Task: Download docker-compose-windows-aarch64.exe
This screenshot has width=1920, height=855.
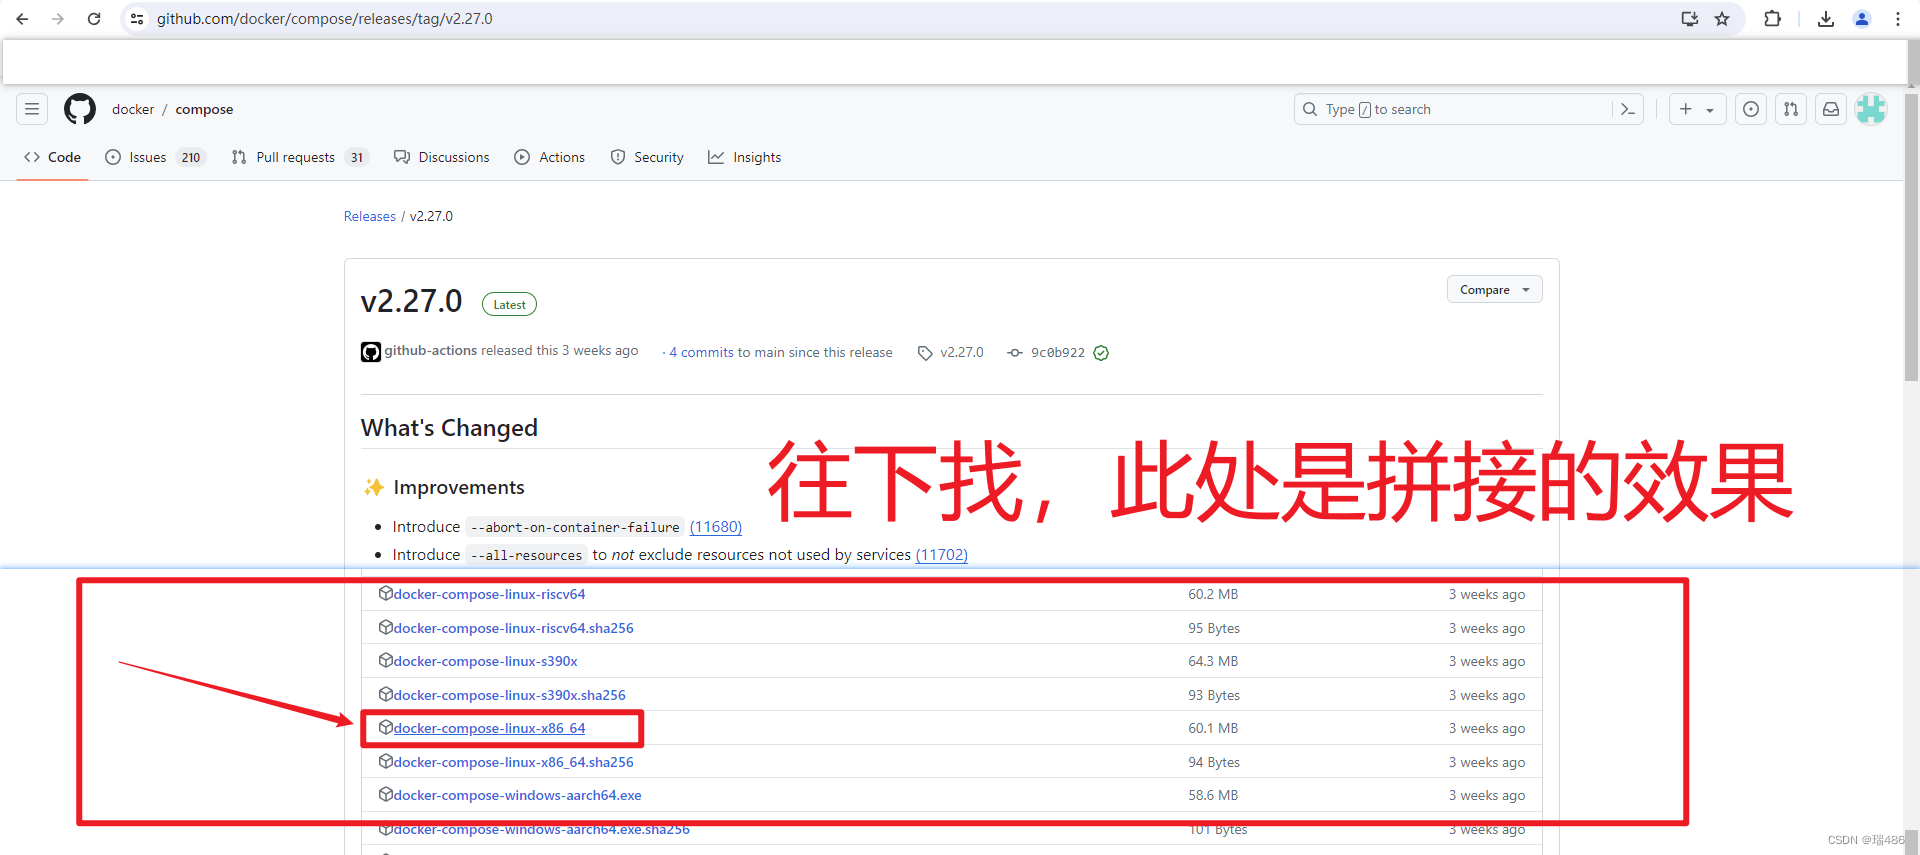Action: coord(517,795)
